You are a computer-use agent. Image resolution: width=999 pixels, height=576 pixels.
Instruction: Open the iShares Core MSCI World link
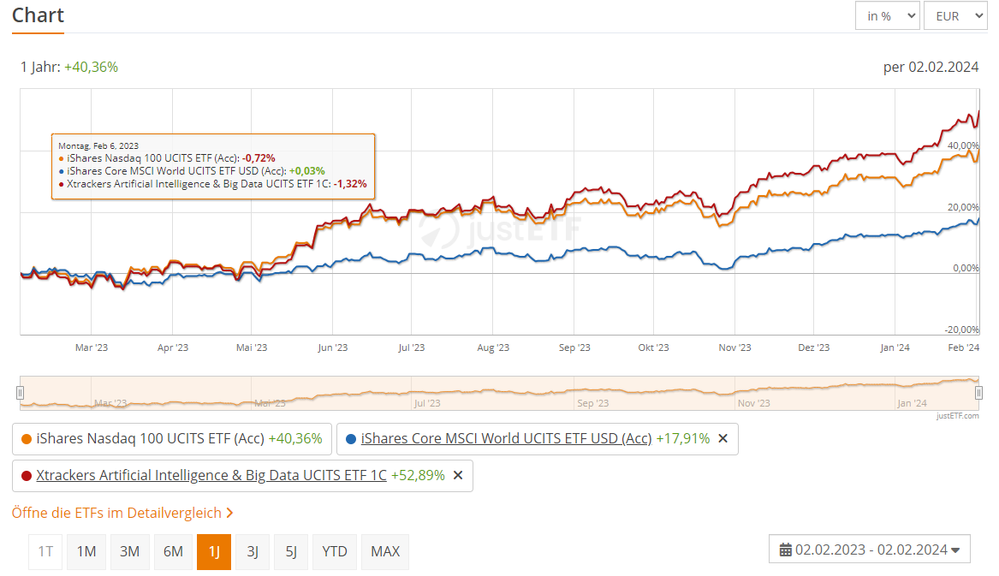point(507,438)
